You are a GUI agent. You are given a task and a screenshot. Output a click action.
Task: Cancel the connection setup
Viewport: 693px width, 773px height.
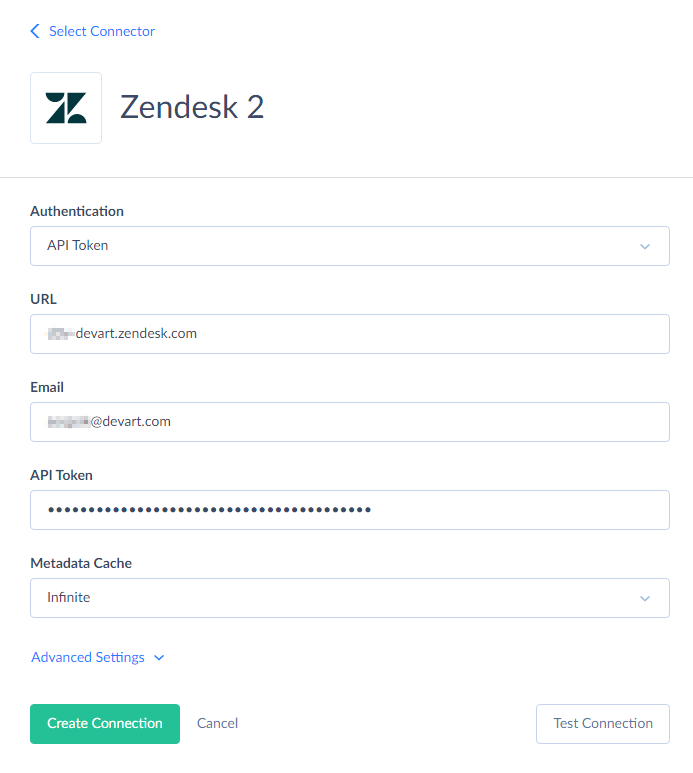217,723
